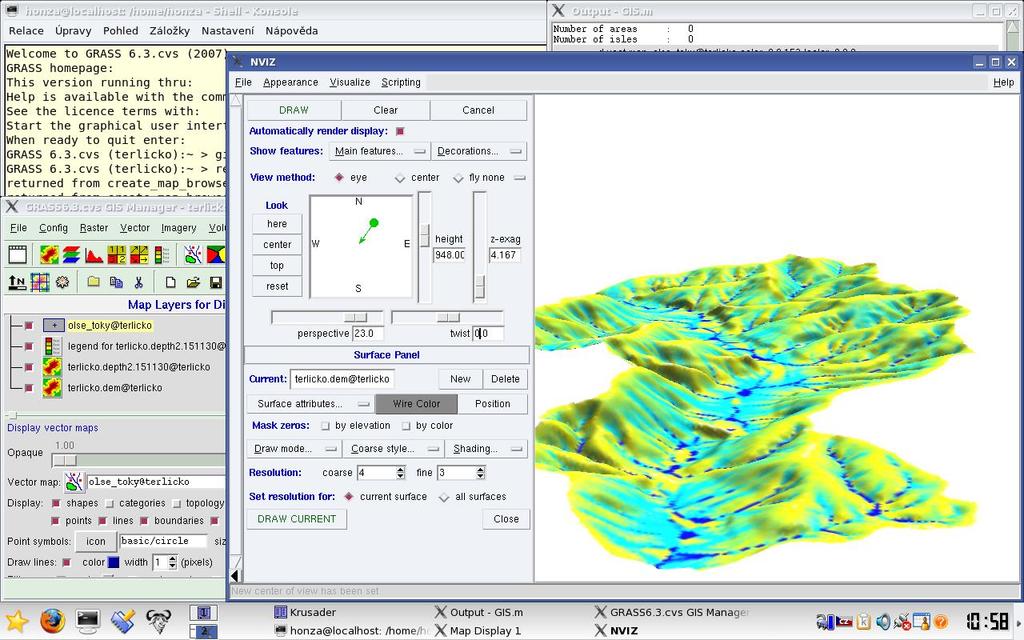Open Current surface terlicko.dem@terlicko selector
Viewport: 1024px width, 640px height.
click(x=342, y=379)
